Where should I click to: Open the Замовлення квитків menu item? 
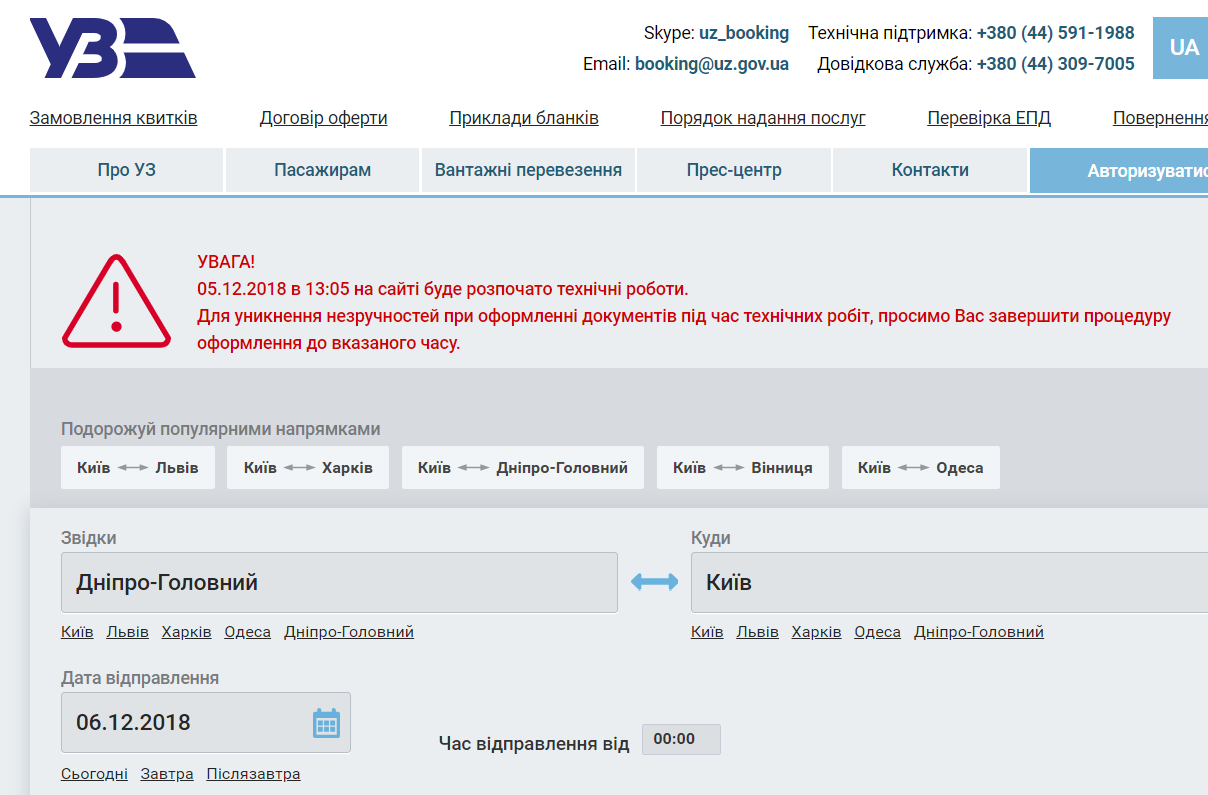(113, 117)
